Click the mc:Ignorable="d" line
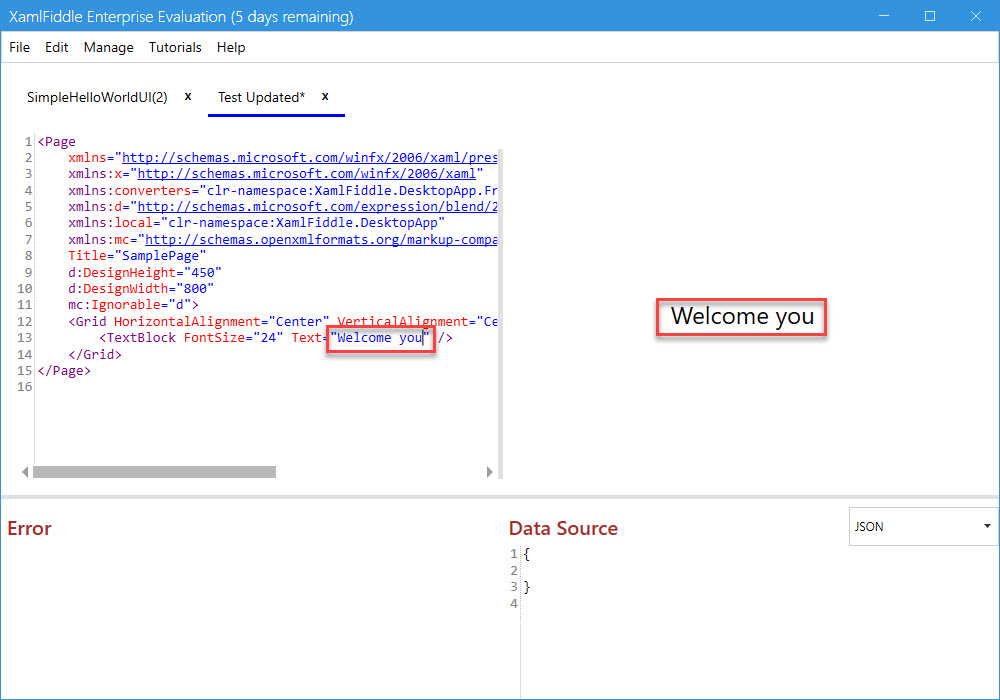This screenshot has width=1000, height=700. [x=133, y=305]
